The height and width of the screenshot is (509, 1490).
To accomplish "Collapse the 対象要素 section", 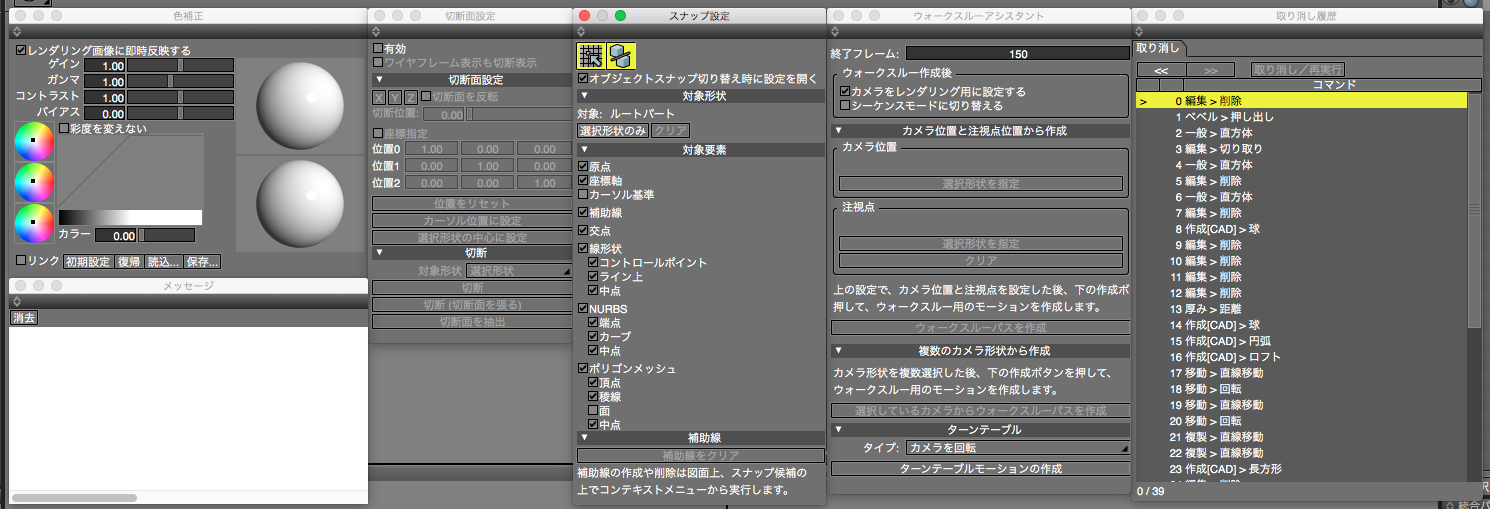I will [x=583, y=150].
